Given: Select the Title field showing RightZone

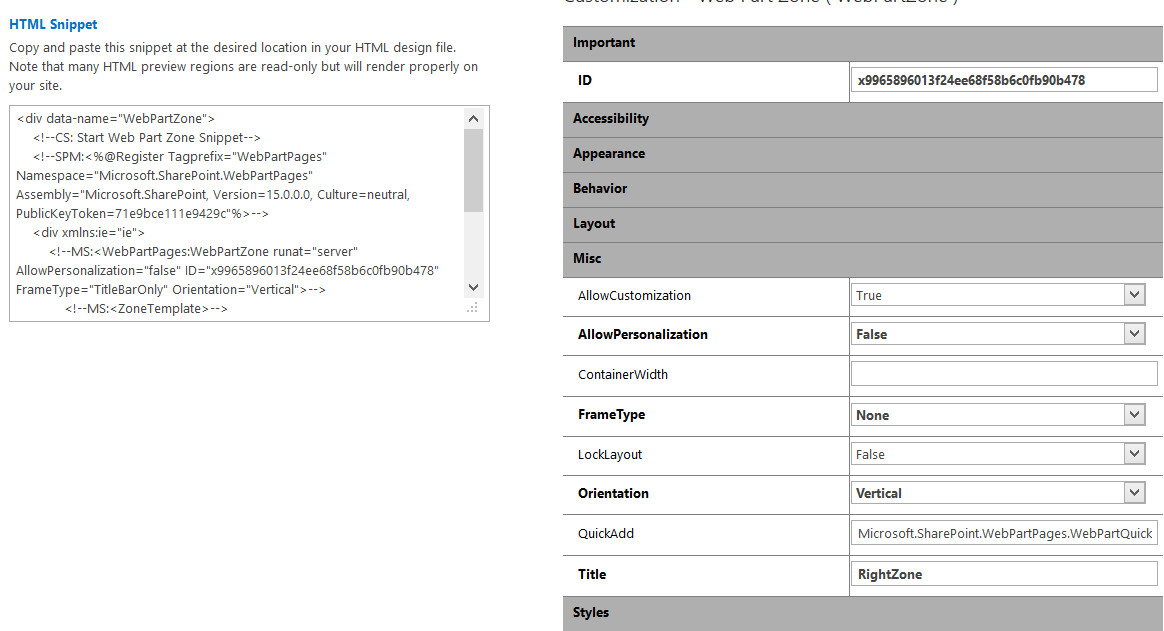Looking at the screenshot, I should [1003, 573].
